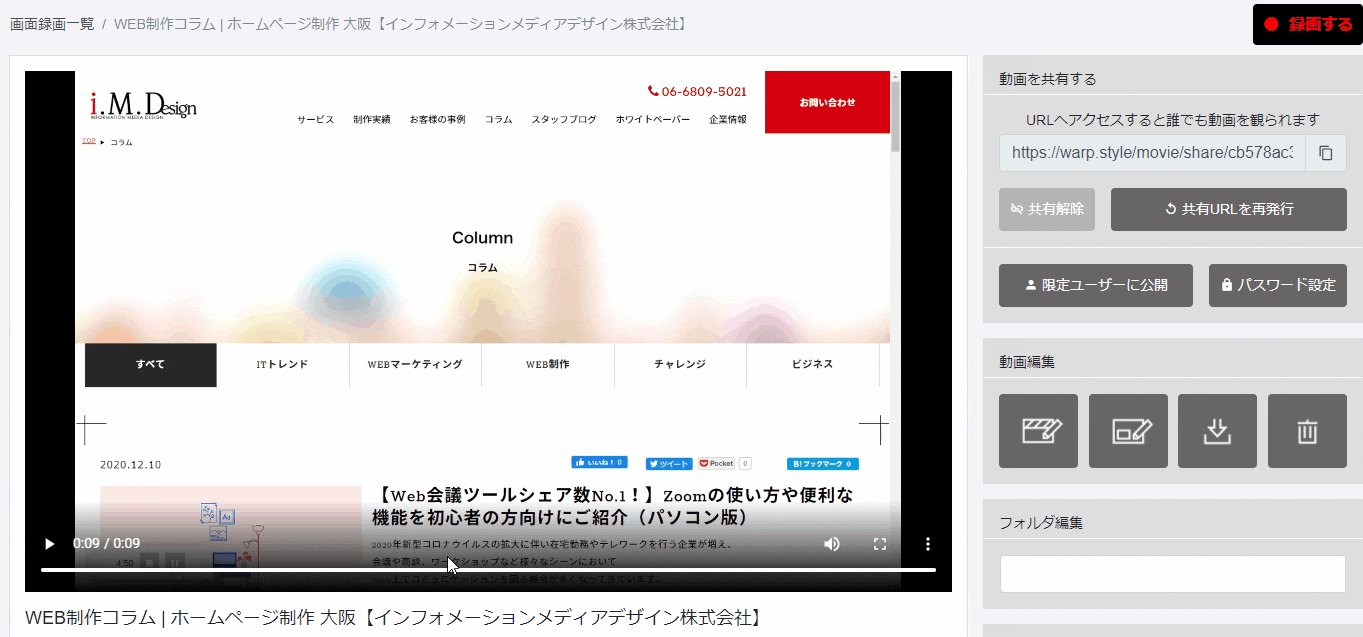This screenshot has height=637, width=1363.
Task: Click the Pocket save button
Action: click(x=716, y=464)
